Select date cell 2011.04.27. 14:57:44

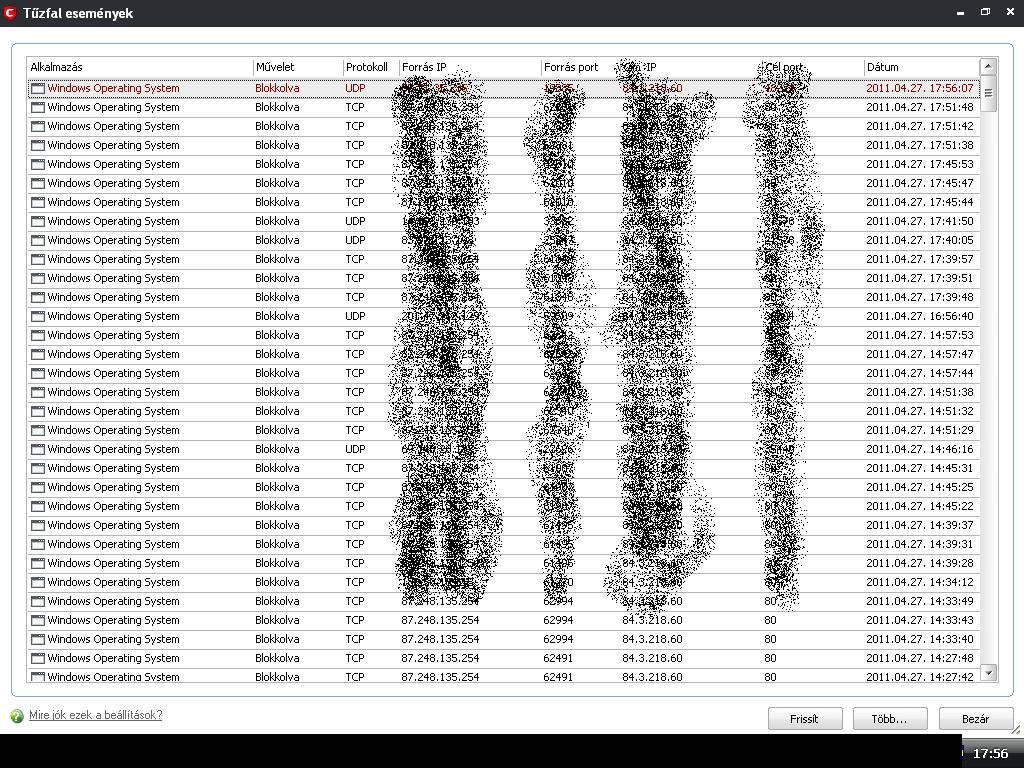click(x=920, y=373)
